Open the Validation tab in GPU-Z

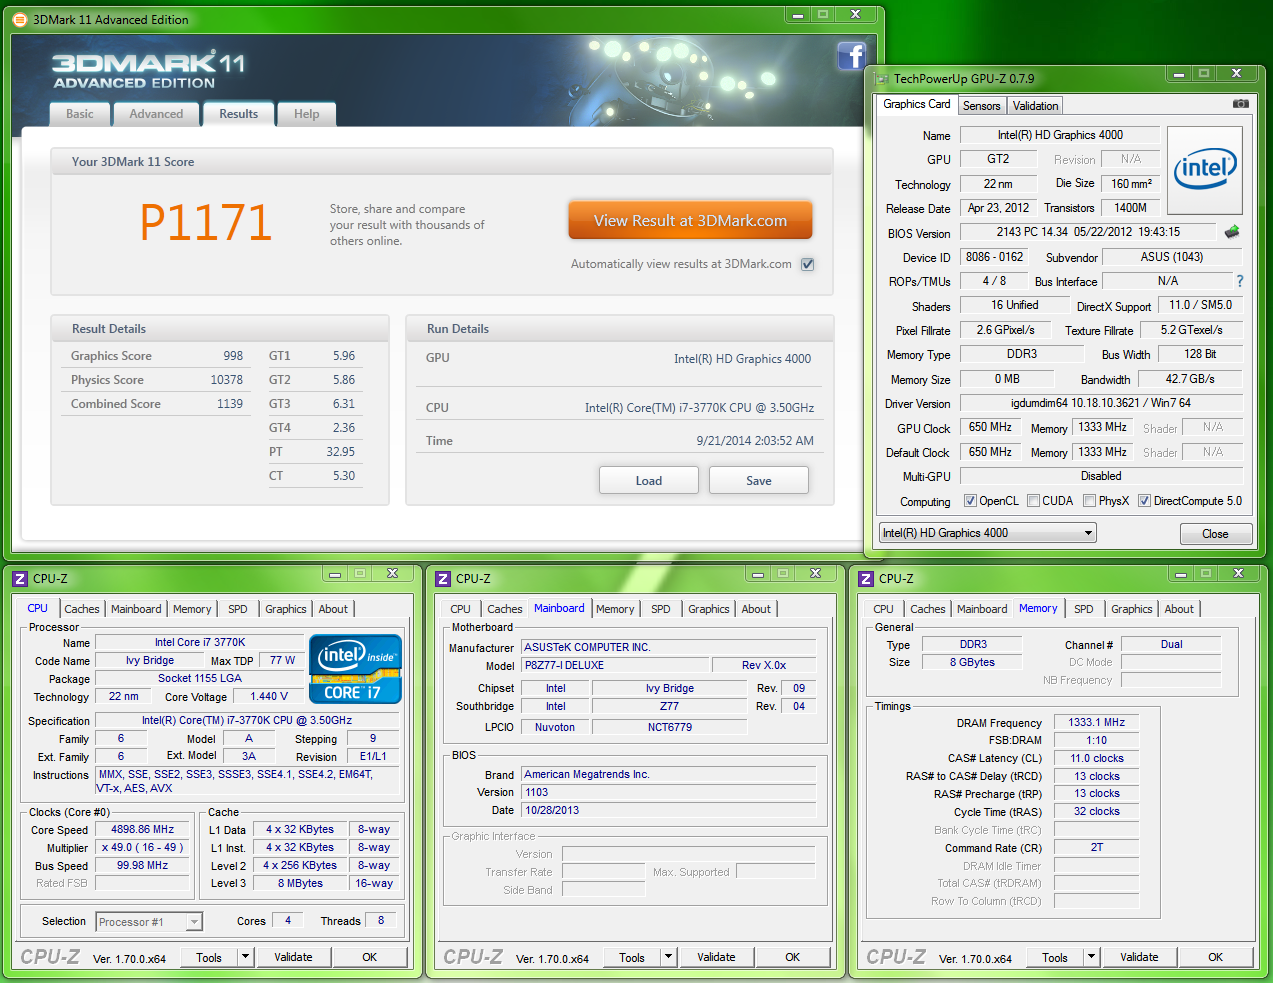point(1035,106)
